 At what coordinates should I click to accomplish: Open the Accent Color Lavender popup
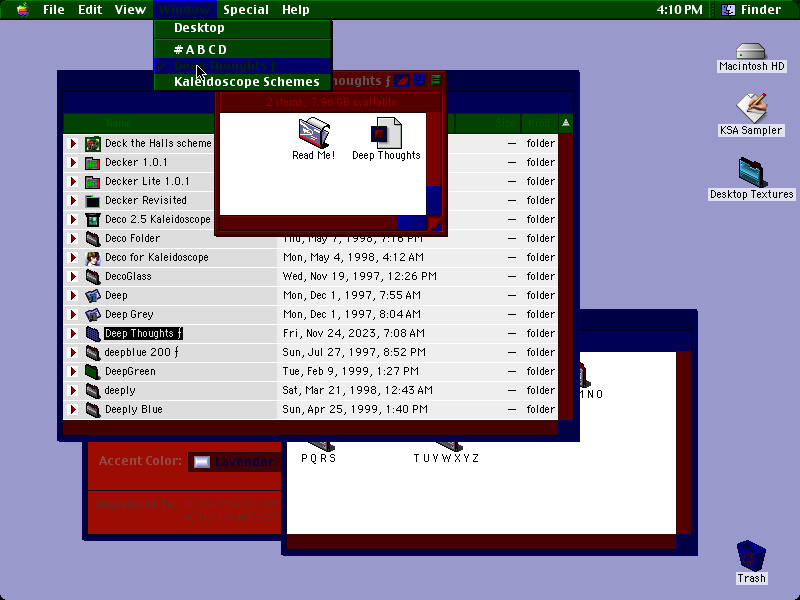point(235,462)
